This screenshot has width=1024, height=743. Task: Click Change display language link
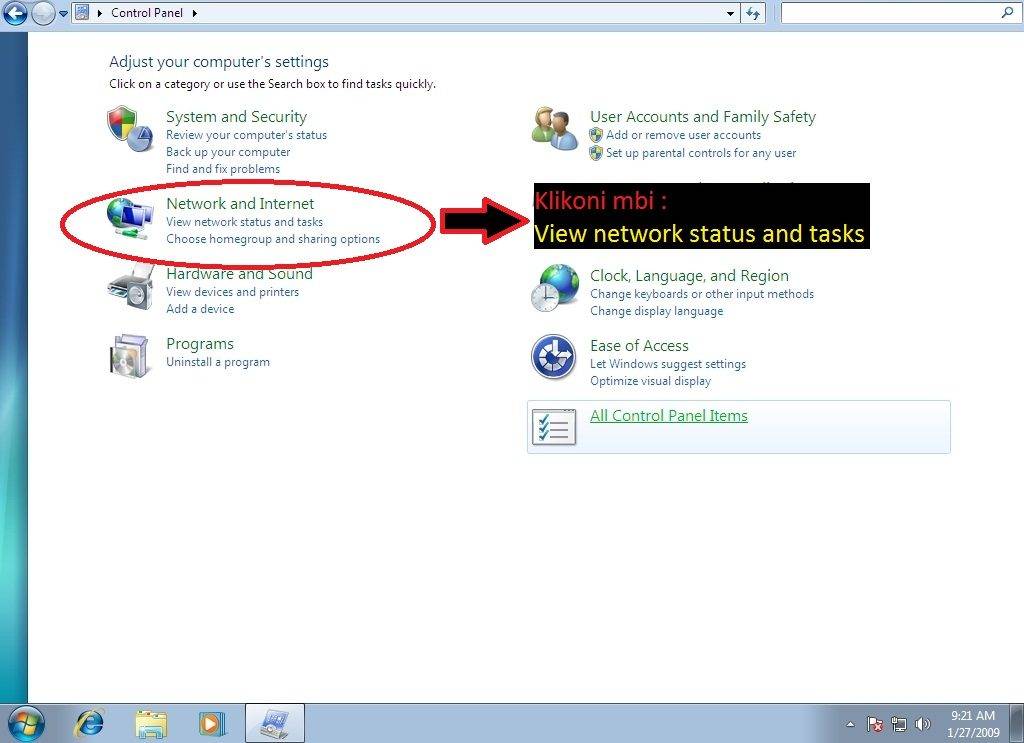(x=656, y=311)
